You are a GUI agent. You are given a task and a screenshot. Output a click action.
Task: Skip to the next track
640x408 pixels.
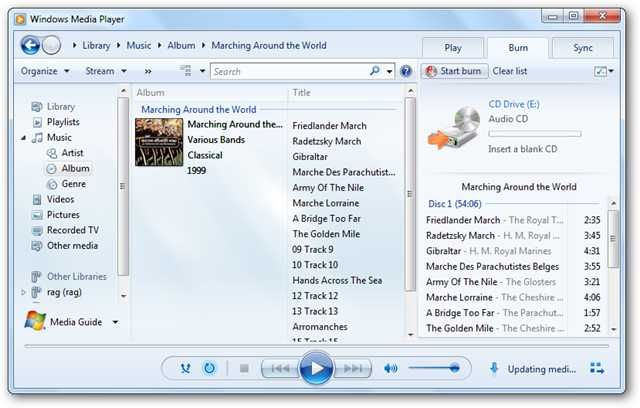point(353,369)
